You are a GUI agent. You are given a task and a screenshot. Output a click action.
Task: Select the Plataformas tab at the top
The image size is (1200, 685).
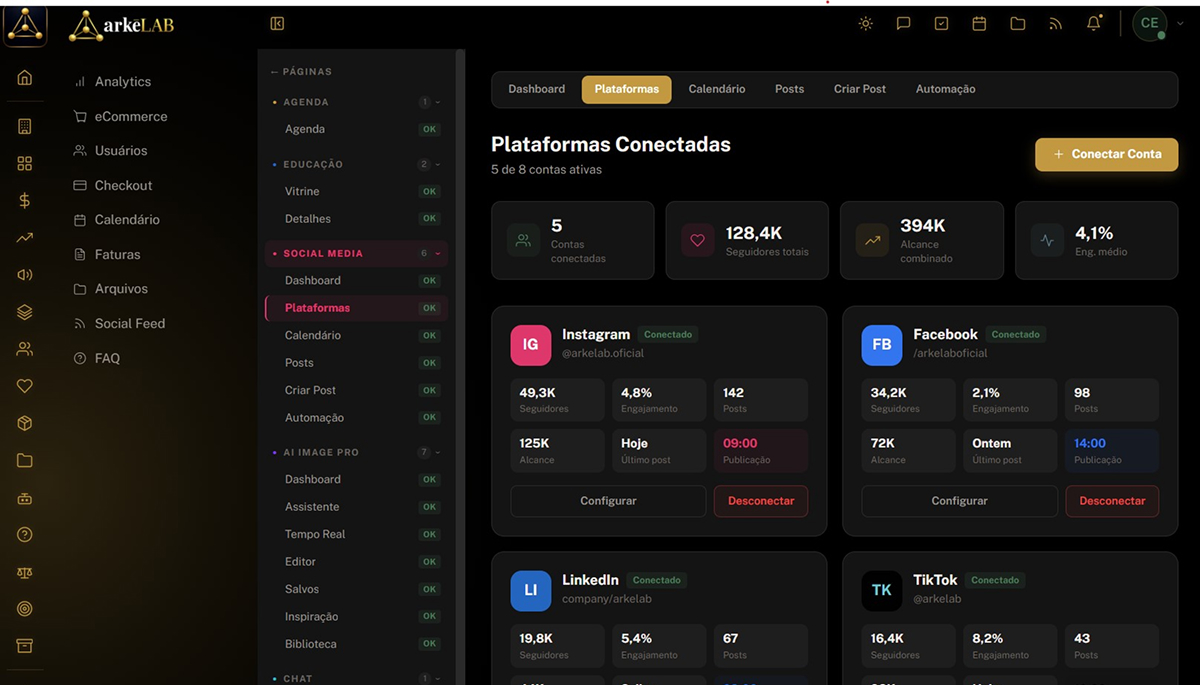point(627,89)
